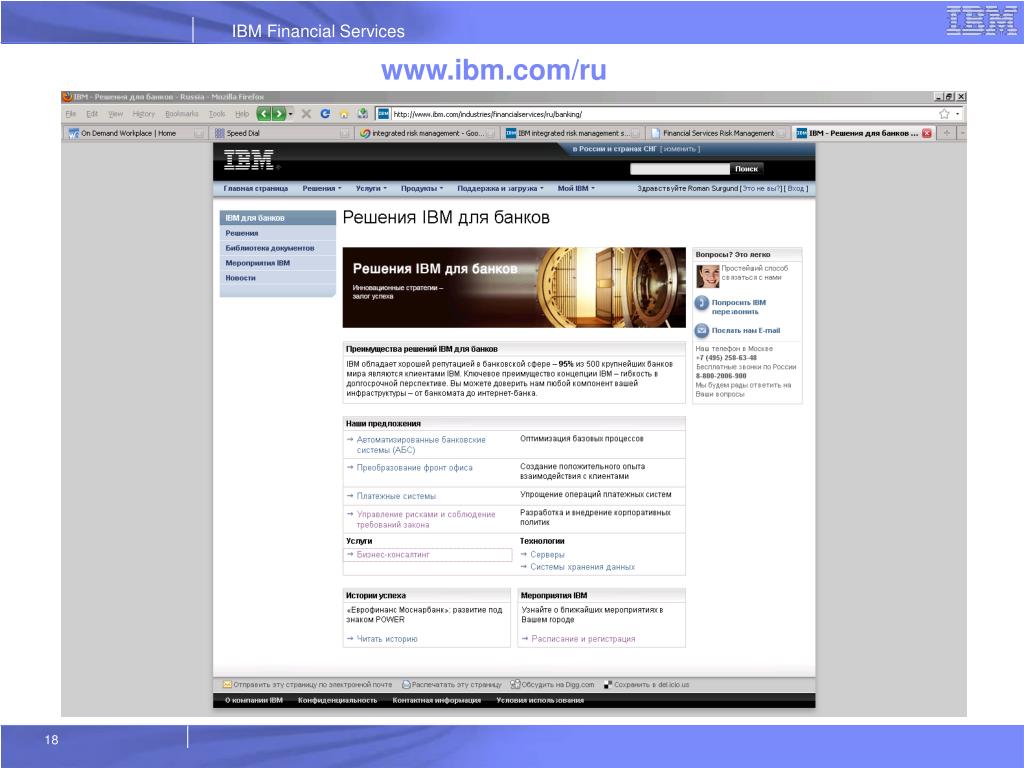The image size is (1024, 768).
Task: Open the File menu
Action: pos(71,114)
